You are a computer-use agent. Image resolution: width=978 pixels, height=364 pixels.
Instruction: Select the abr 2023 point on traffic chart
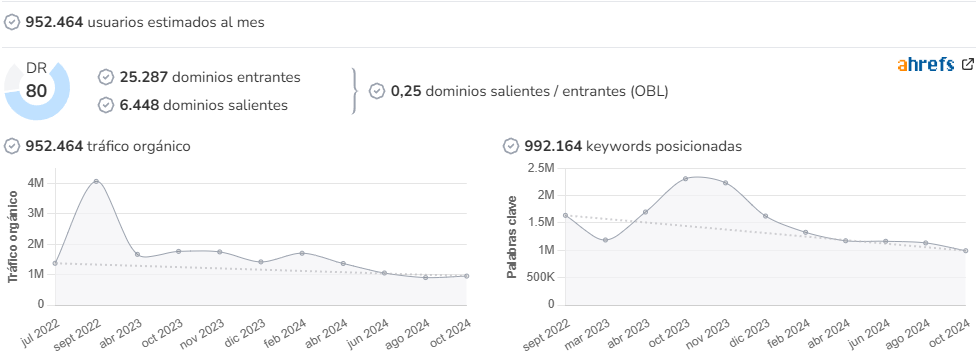pos(137,254)
